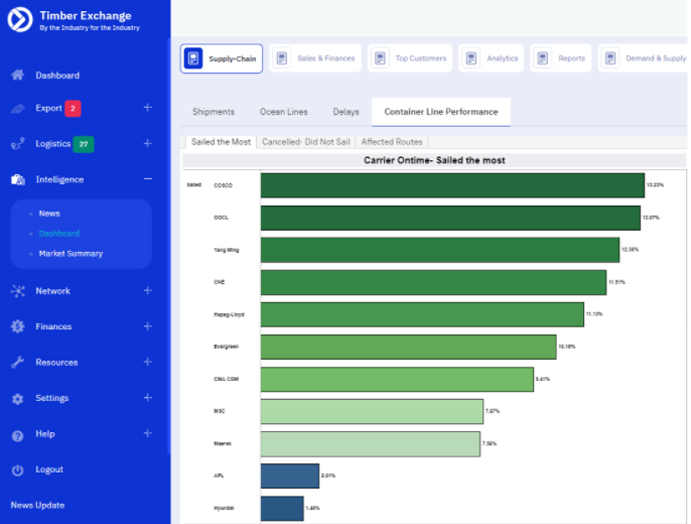
Task: Expand the Resources menu with plus
Action: click(x=148, y=362)
